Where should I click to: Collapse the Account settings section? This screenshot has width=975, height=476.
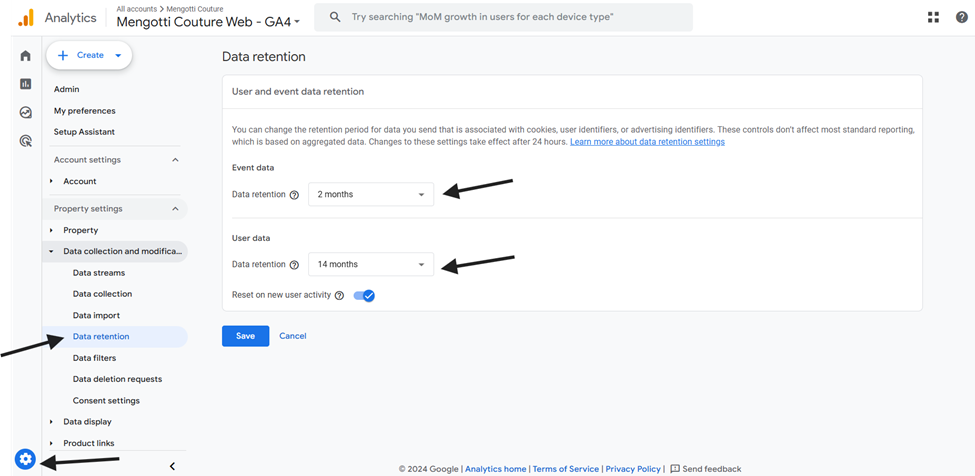click(x=175, y=160)
